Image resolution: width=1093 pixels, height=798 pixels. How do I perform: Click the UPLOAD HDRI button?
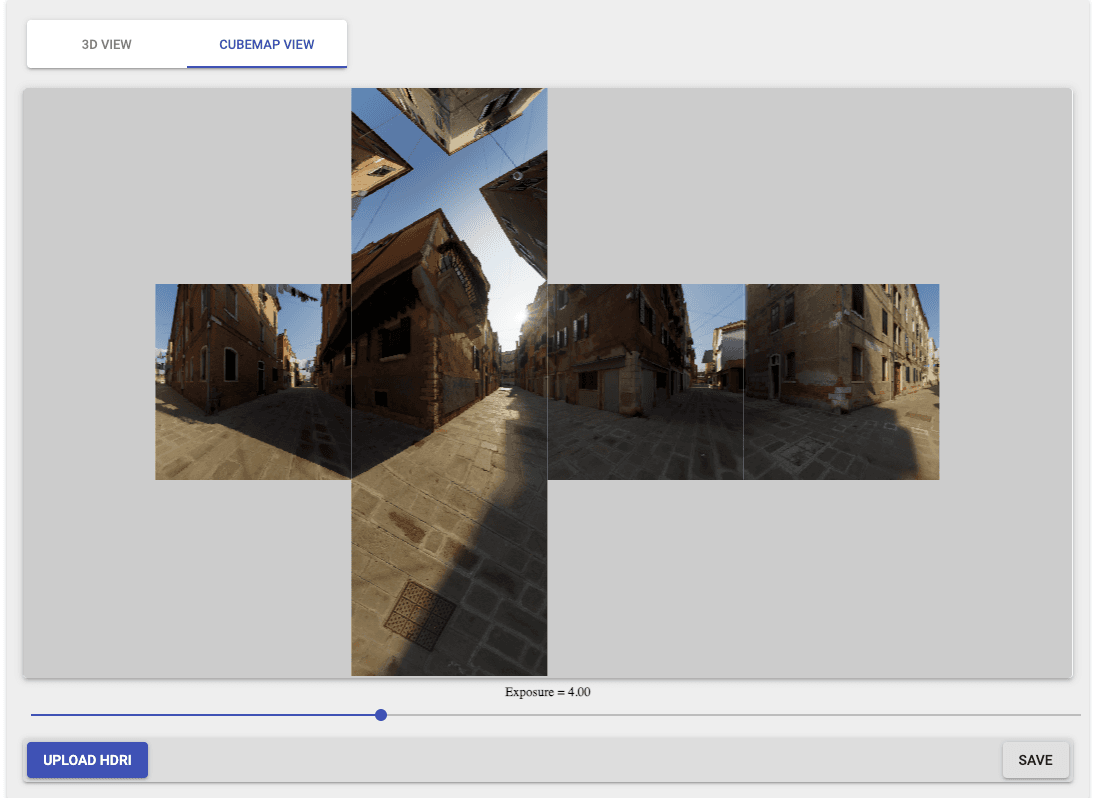click(87, 760)
